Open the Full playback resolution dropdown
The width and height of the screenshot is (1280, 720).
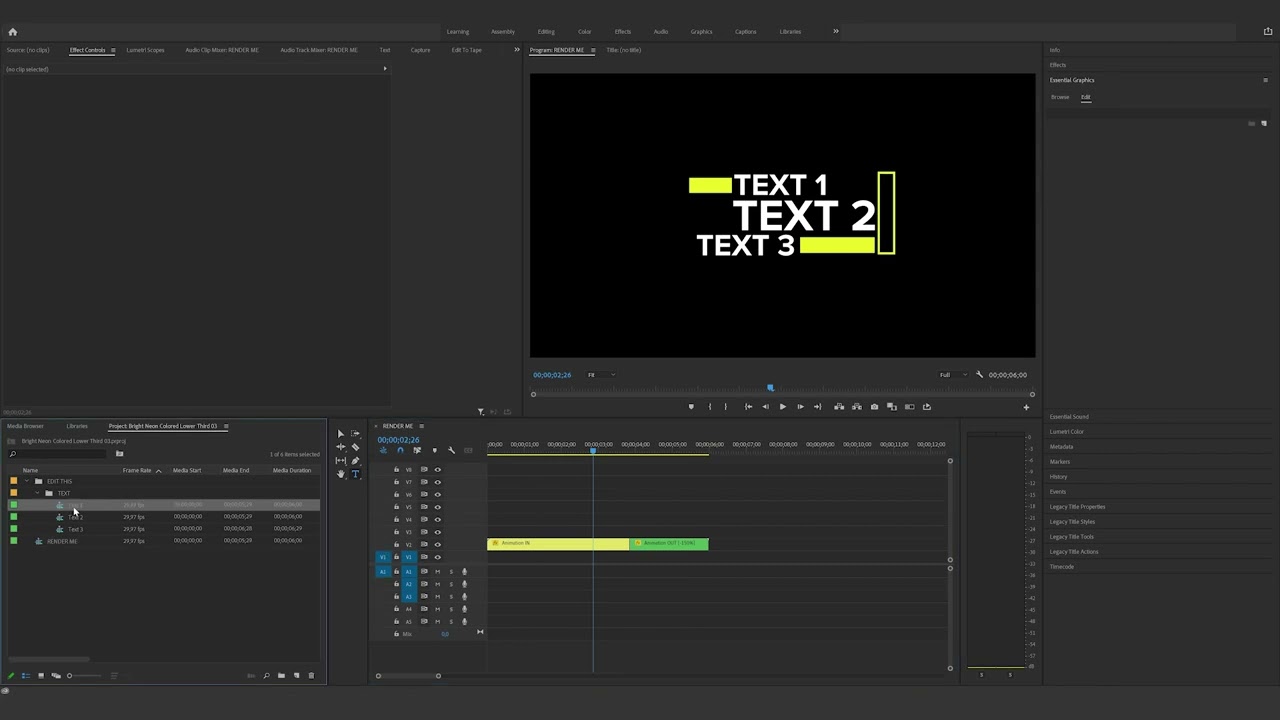click(952, 375)
